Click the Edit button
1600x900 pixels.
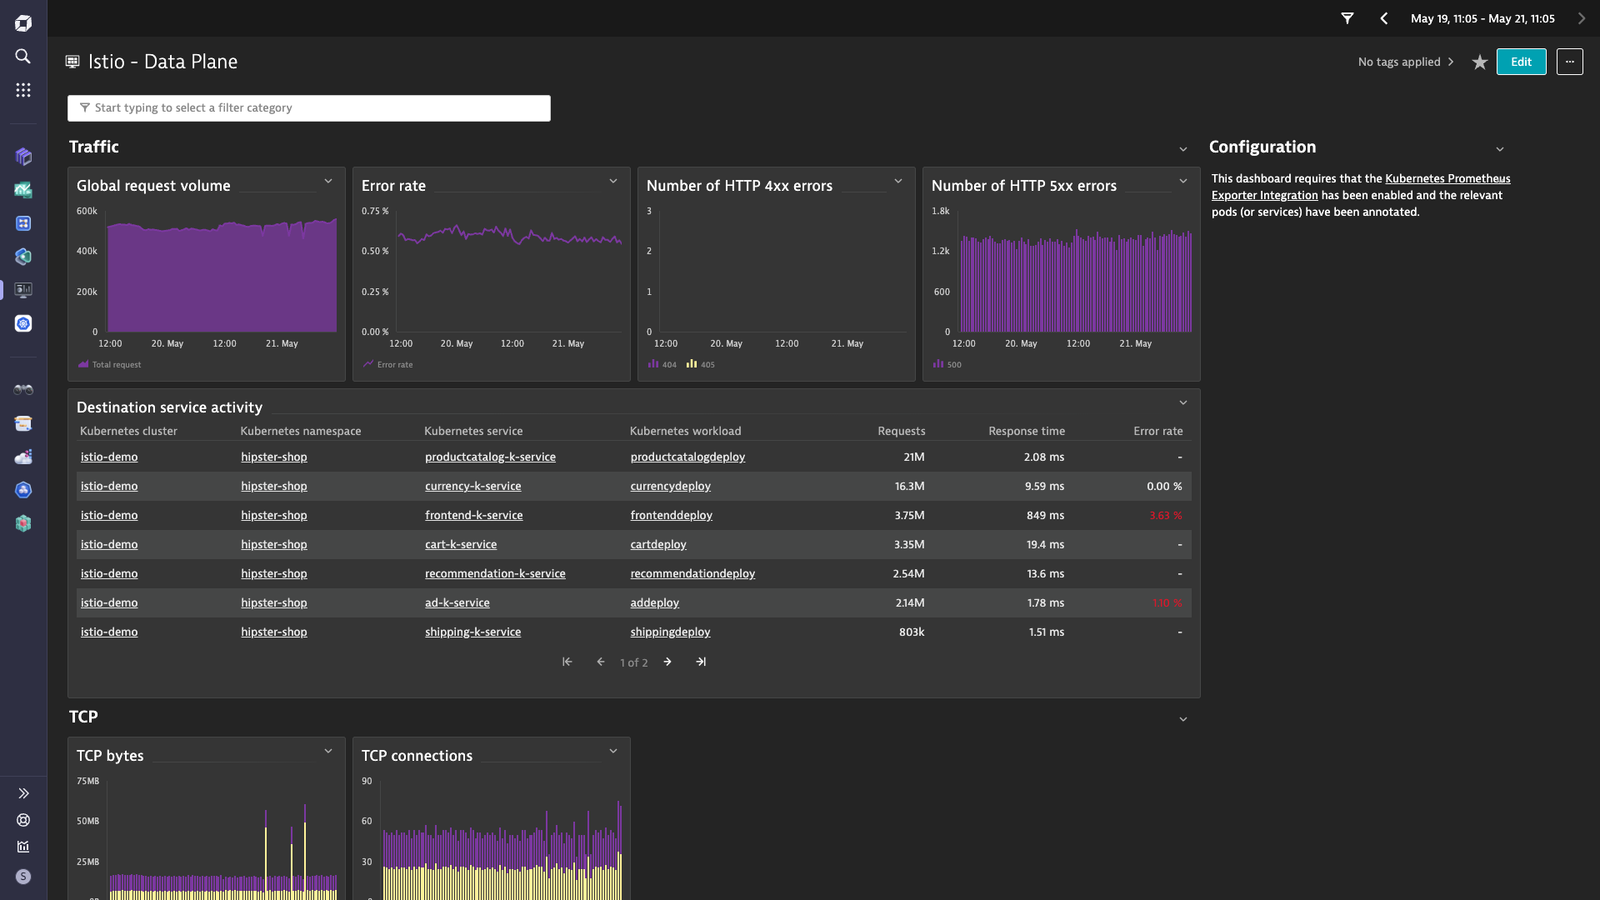coord(1521,62)
